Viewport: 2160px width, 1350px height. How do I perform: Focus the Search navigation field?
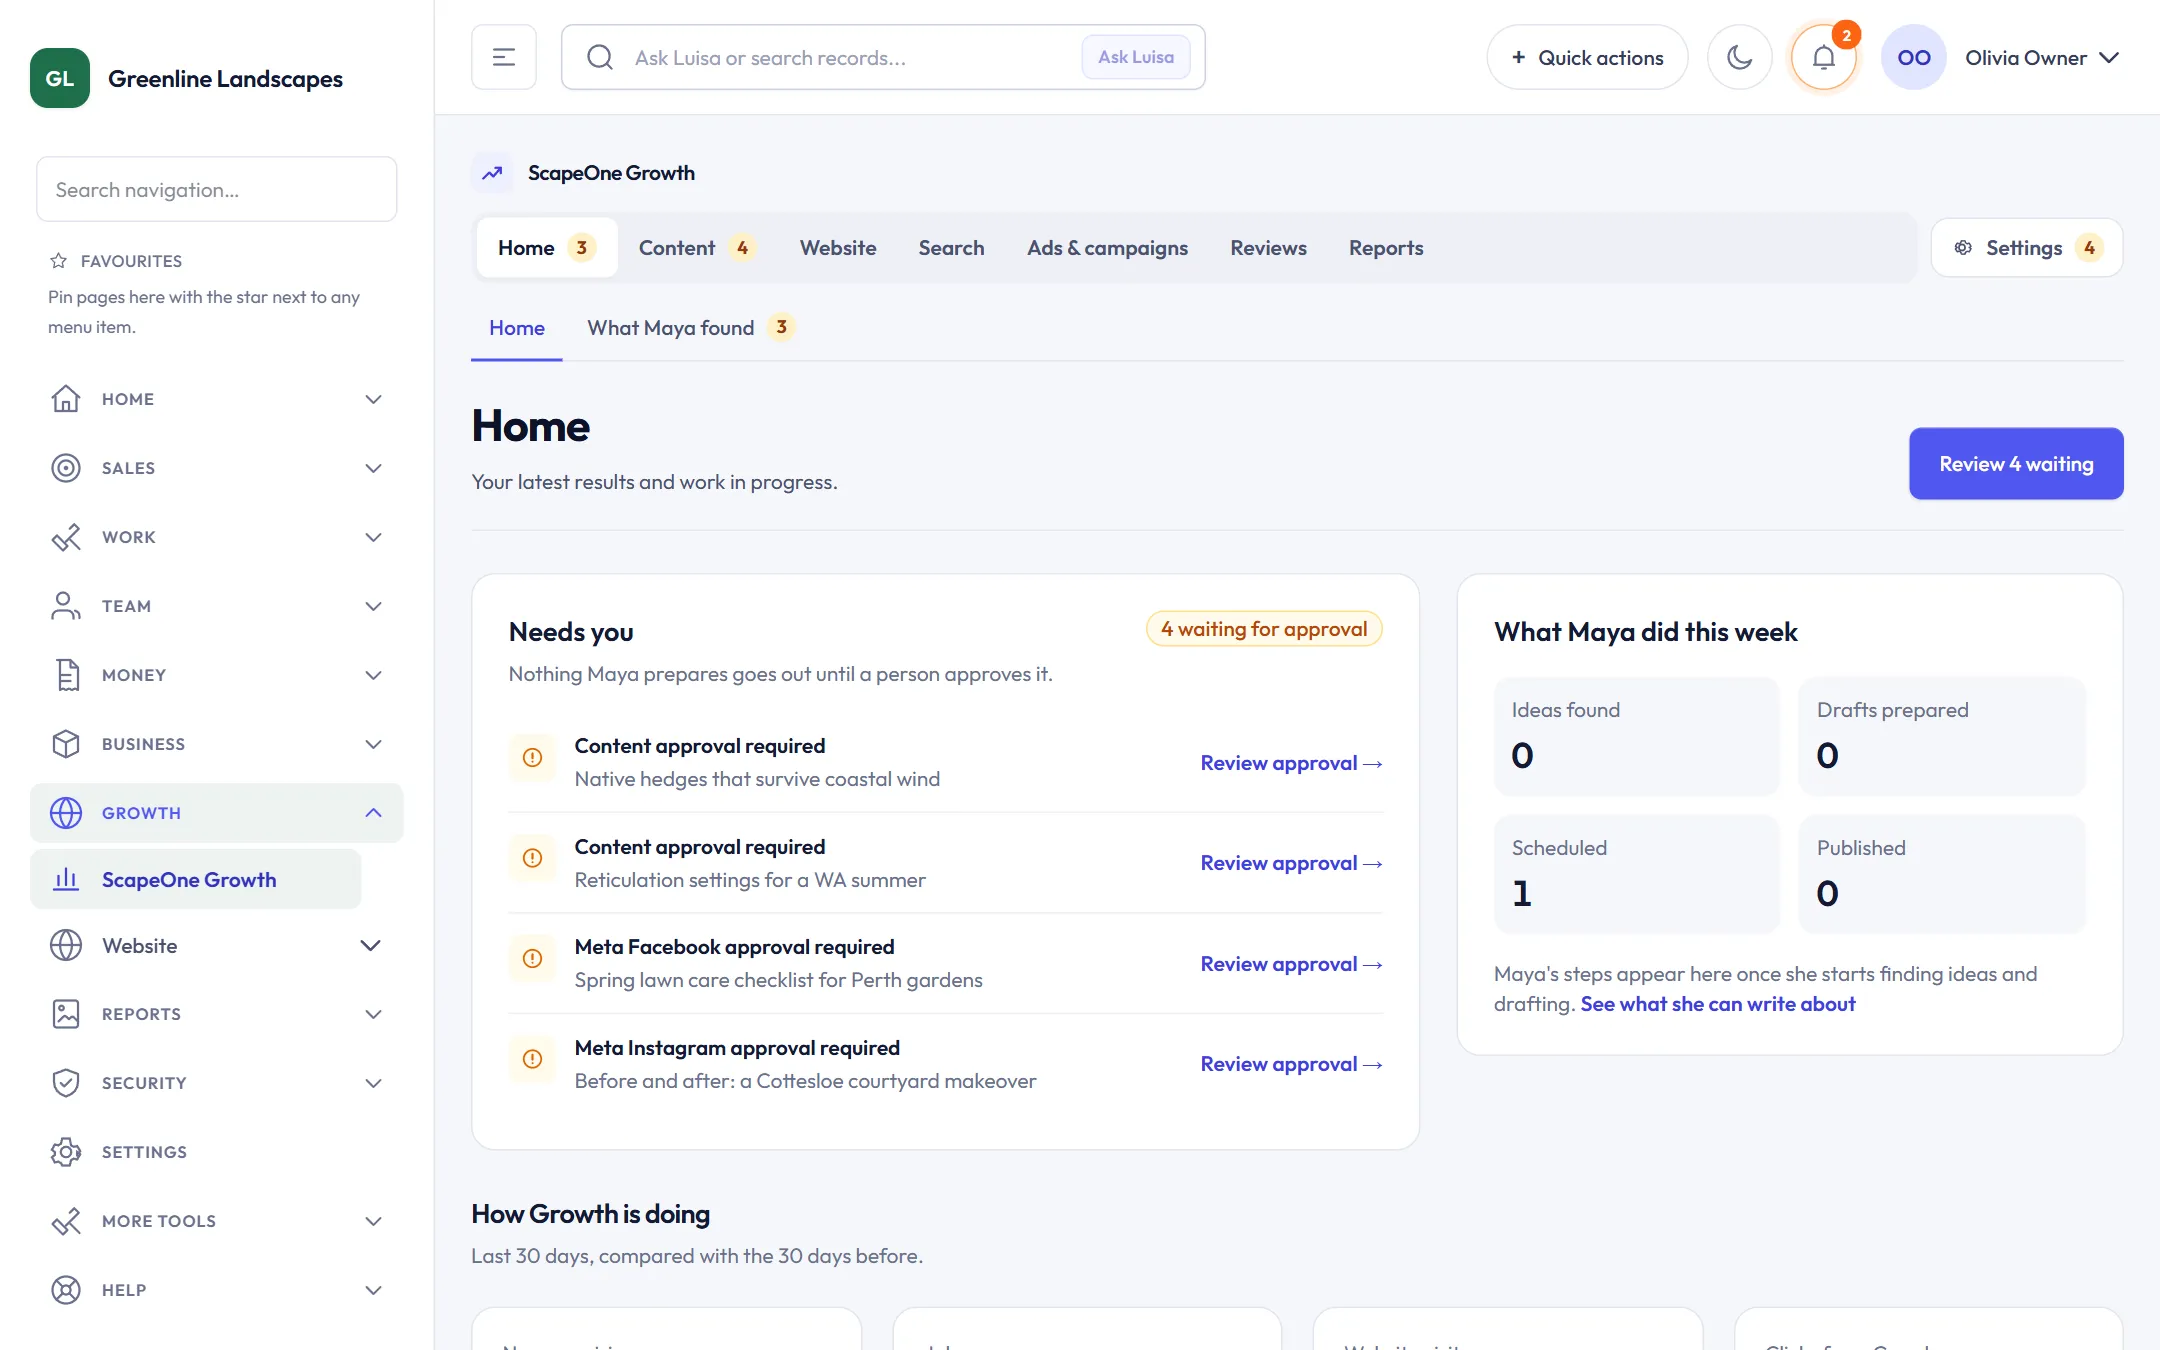click(x=217, y=189)
